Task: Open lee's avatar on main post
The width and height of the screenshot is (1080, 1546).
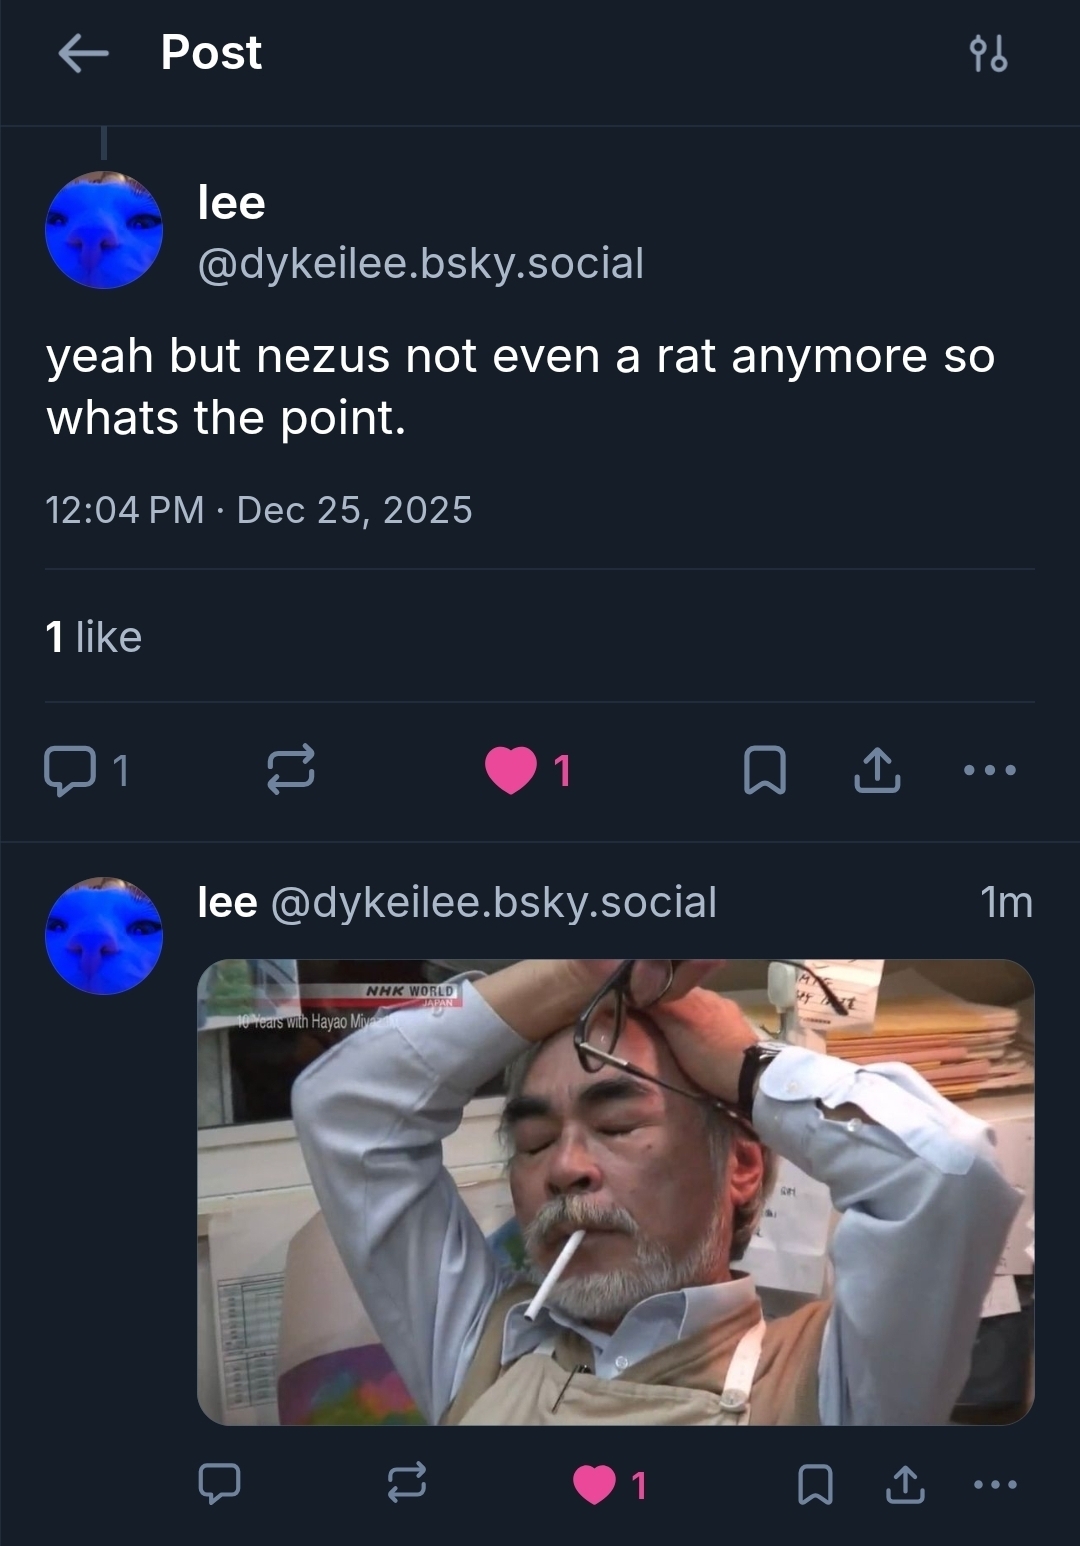Action: [104, 230]
